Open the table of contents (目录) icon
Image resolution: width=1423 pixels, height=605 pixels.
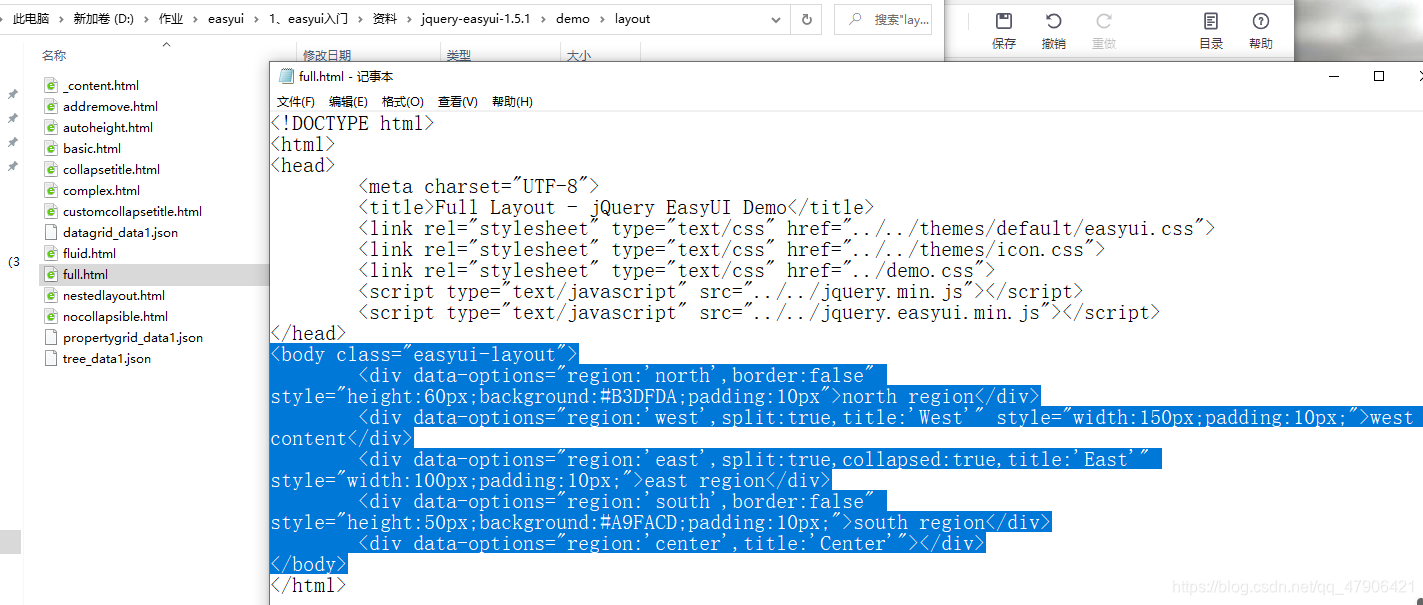(1211, 21)
